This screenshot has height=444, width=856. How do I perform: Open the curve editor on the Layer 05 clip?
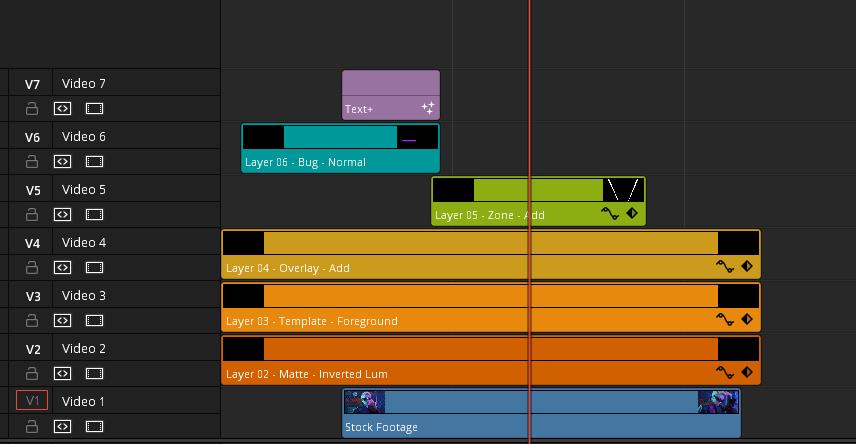coord(610,214)
